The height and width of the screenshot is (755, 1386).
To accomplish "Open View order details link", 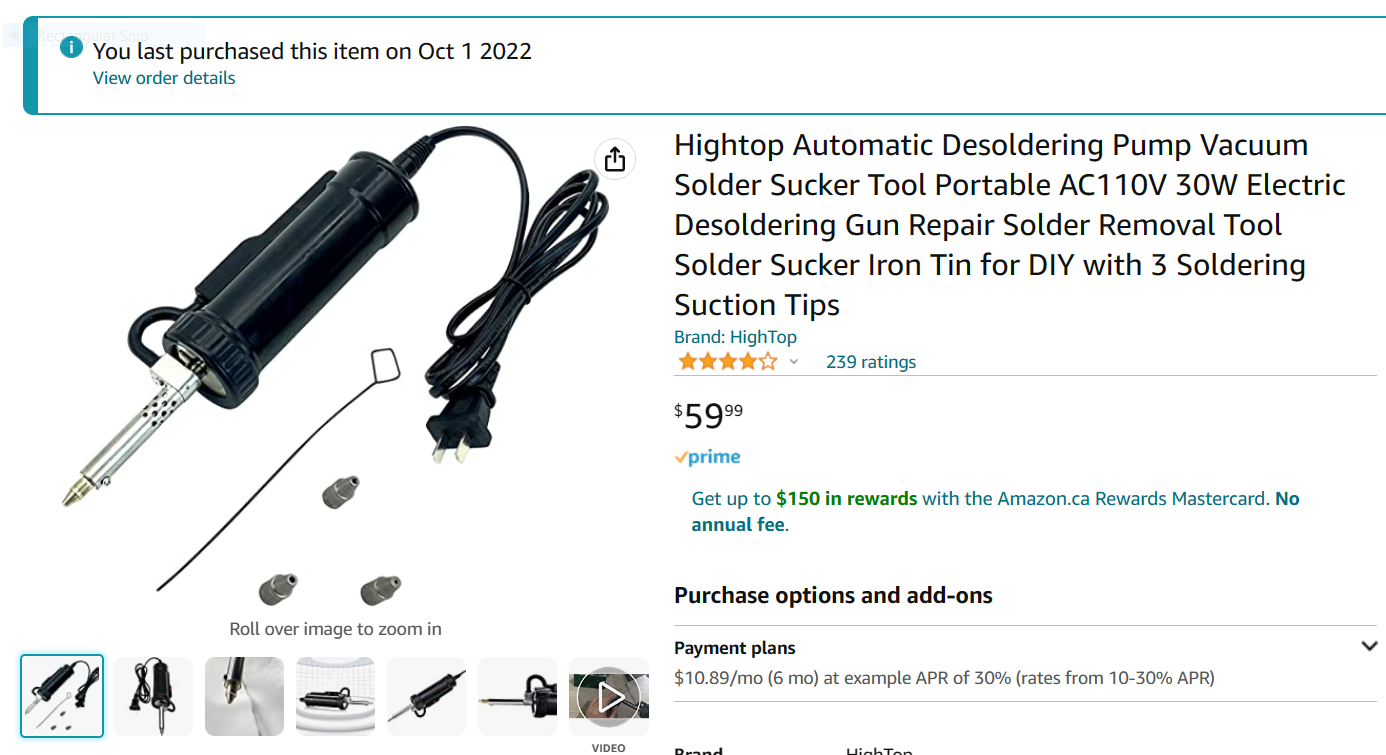I will tap(164, 78).
